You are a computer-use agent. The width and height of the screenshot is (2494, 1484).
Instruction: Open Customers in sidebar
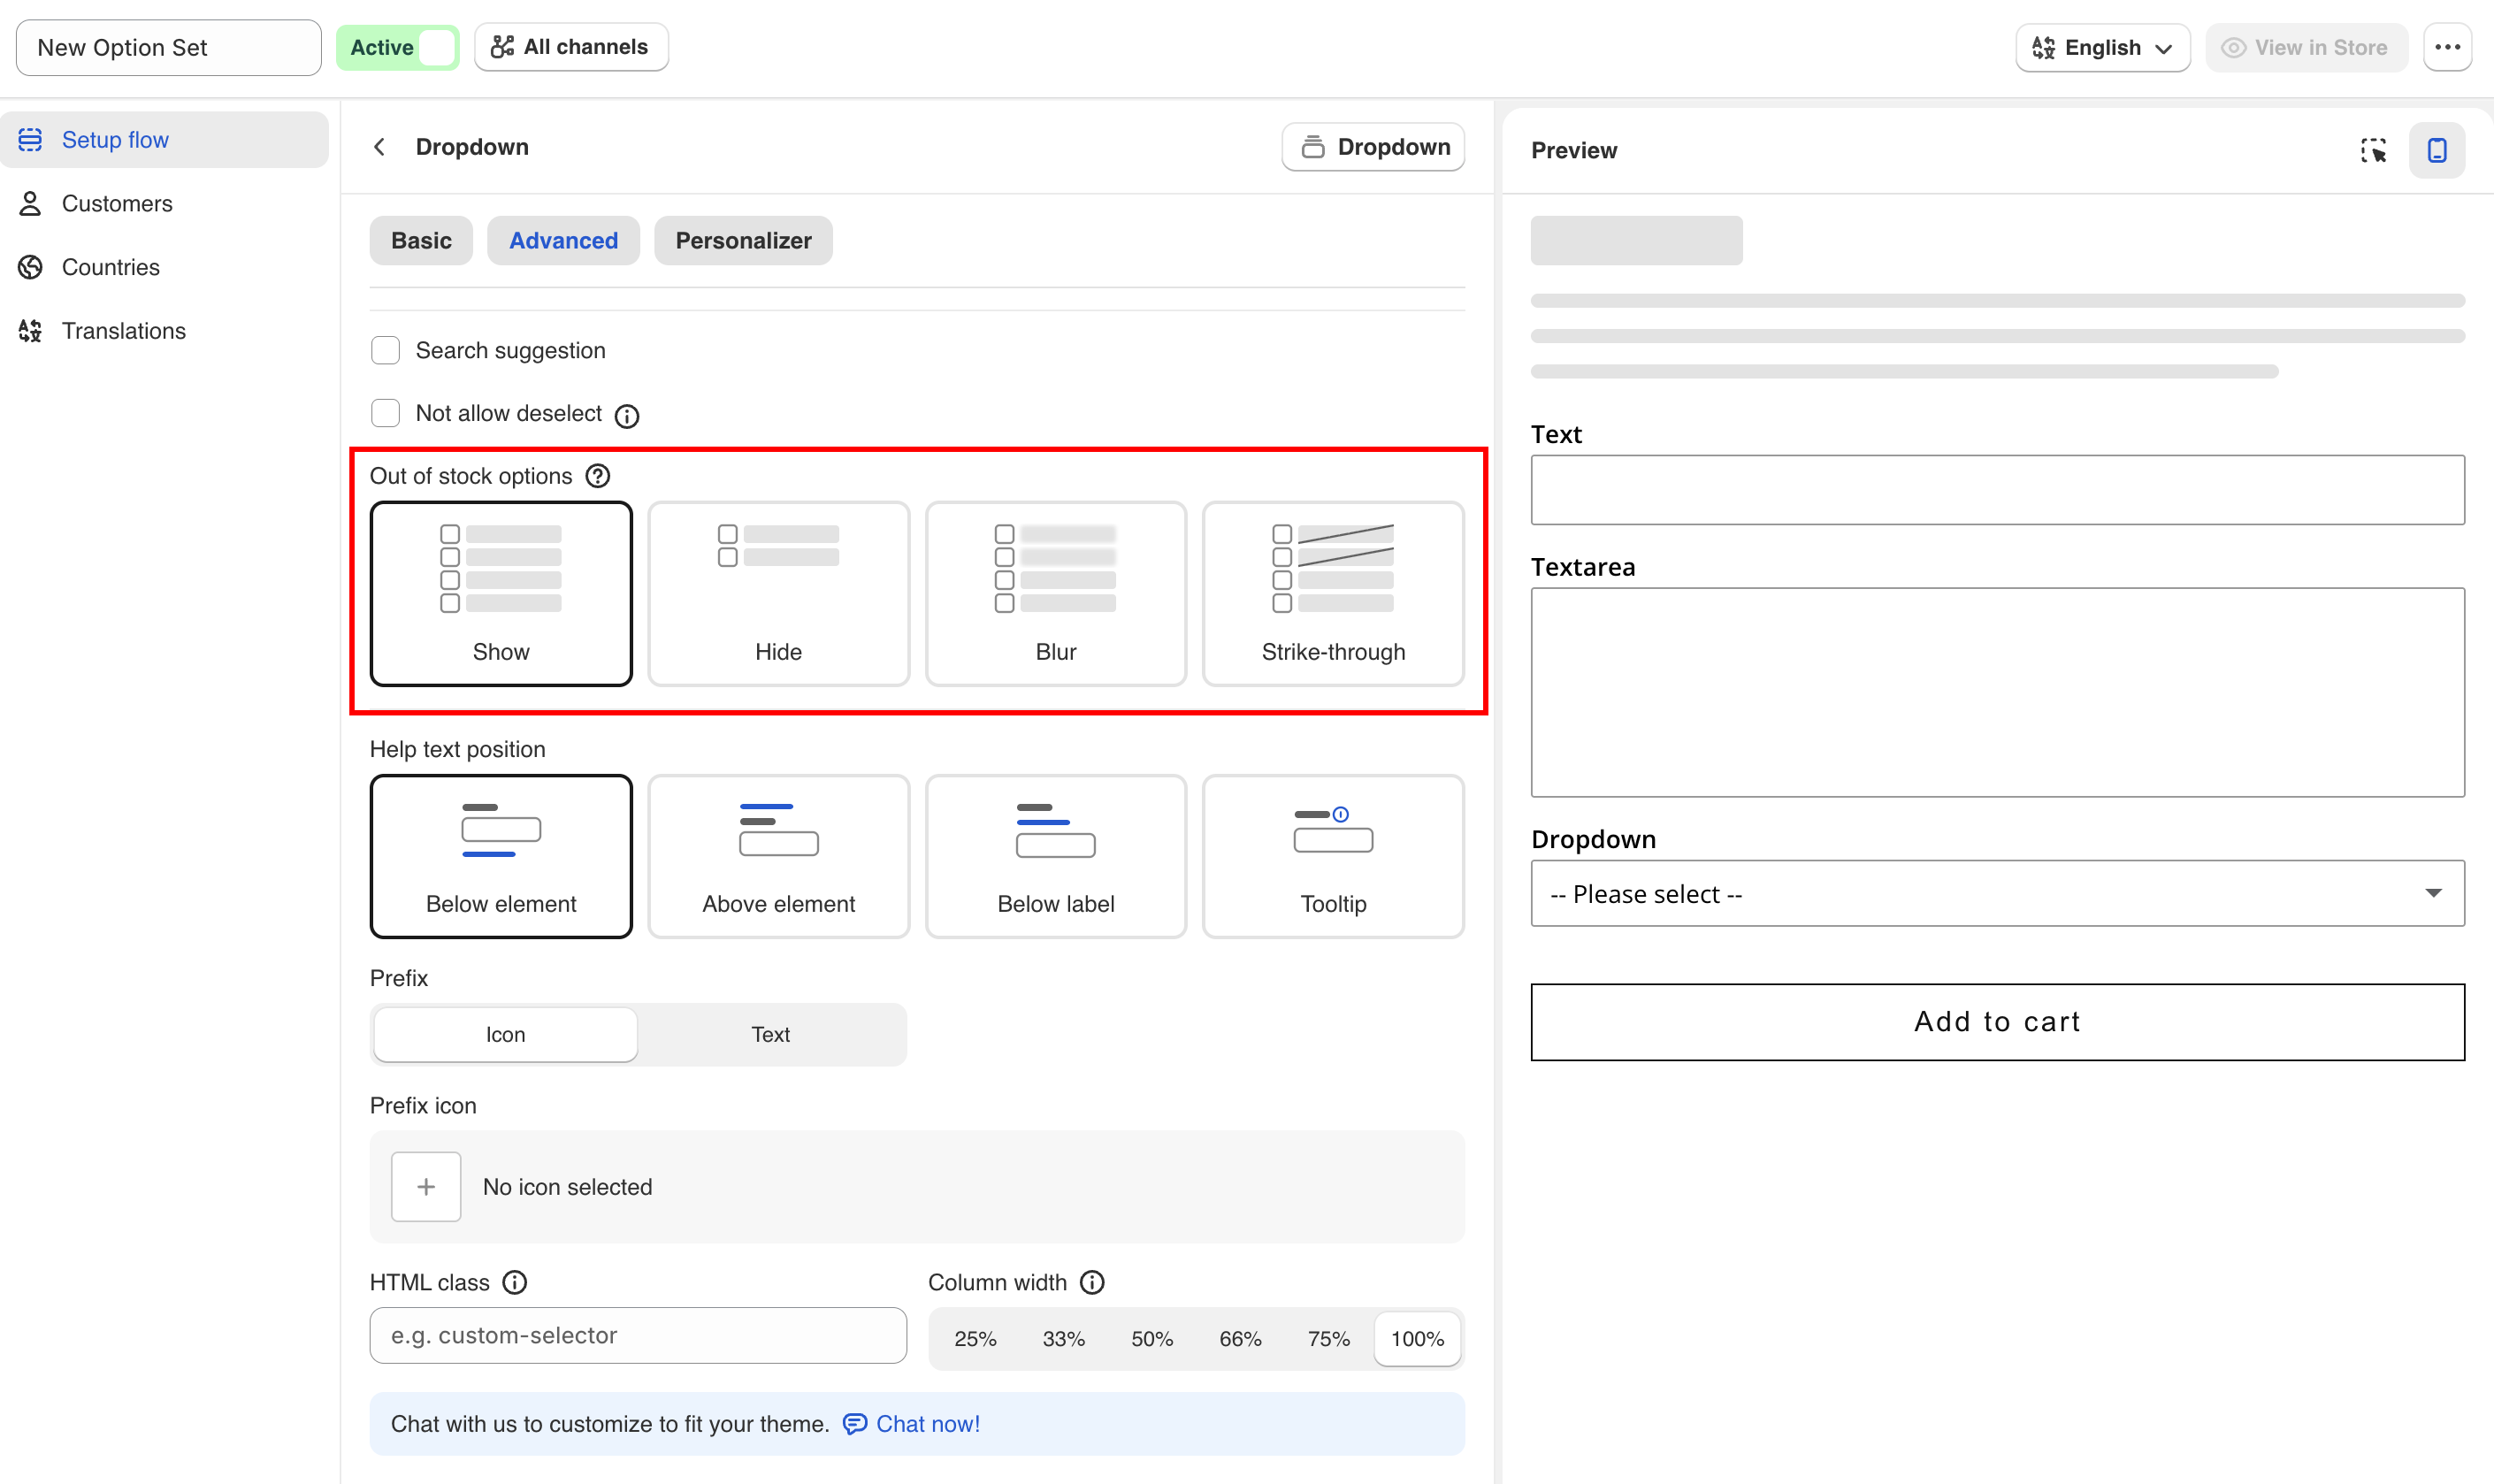(164, 204)
